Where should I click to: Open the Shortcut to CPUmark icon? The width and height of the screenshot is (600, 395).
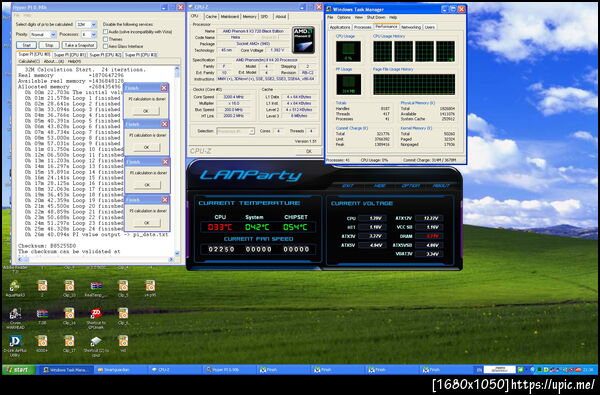coord(96,317)
